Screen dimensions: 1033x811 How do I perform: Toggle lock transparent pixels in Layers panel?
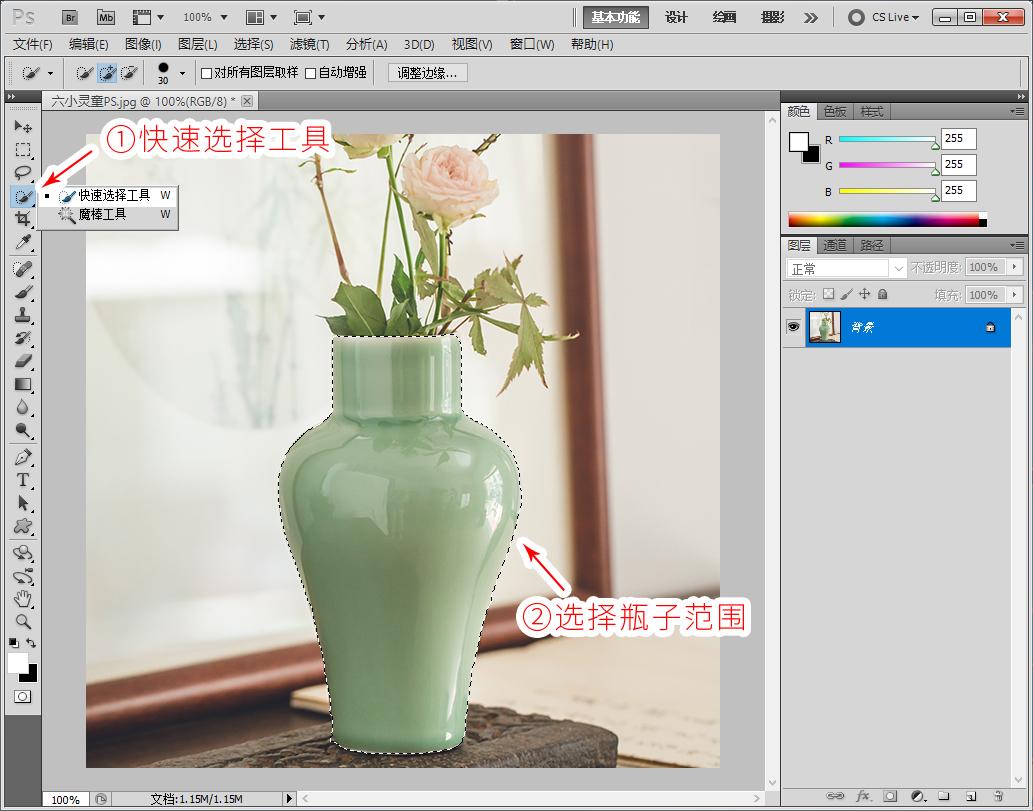(x=829, y=294)
